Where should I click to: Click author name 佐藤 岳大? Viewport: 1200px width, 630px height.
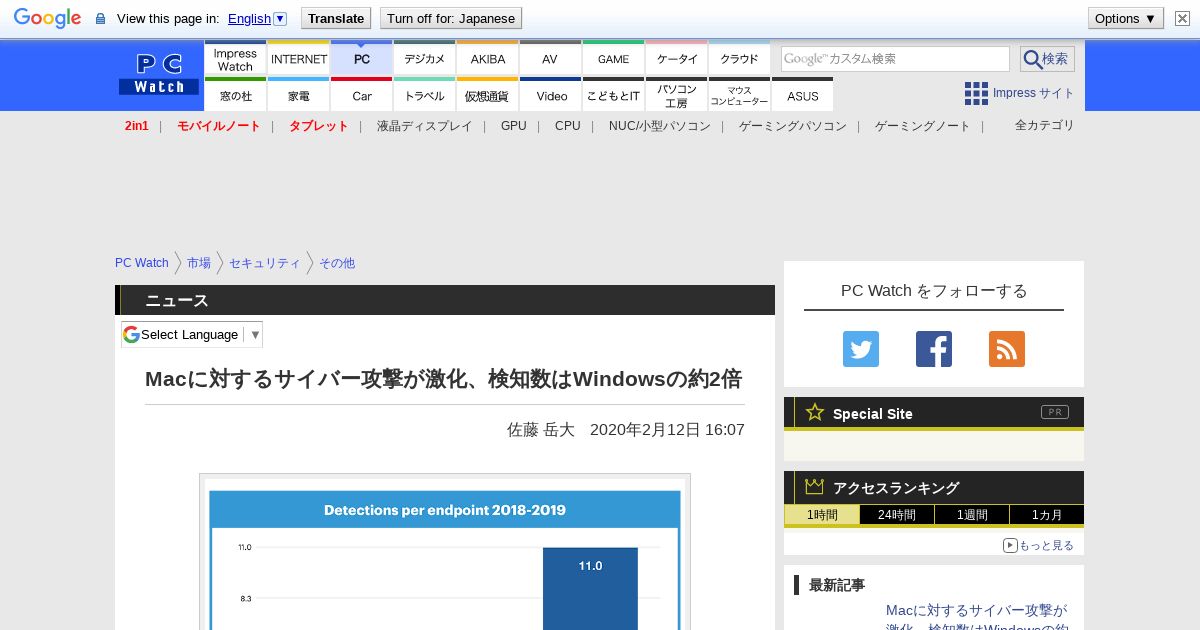541,429
